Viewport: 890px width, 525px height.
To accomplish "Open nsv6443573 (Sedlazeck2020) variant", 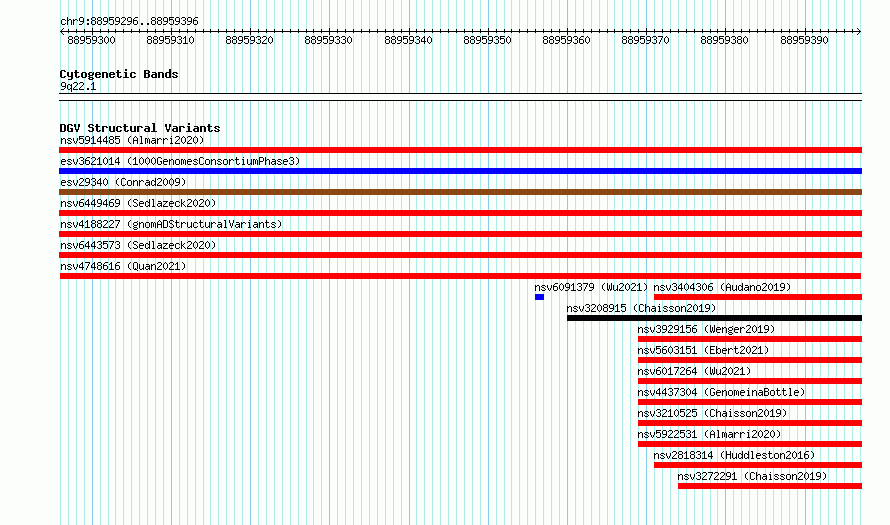I will tap(138, 245).
